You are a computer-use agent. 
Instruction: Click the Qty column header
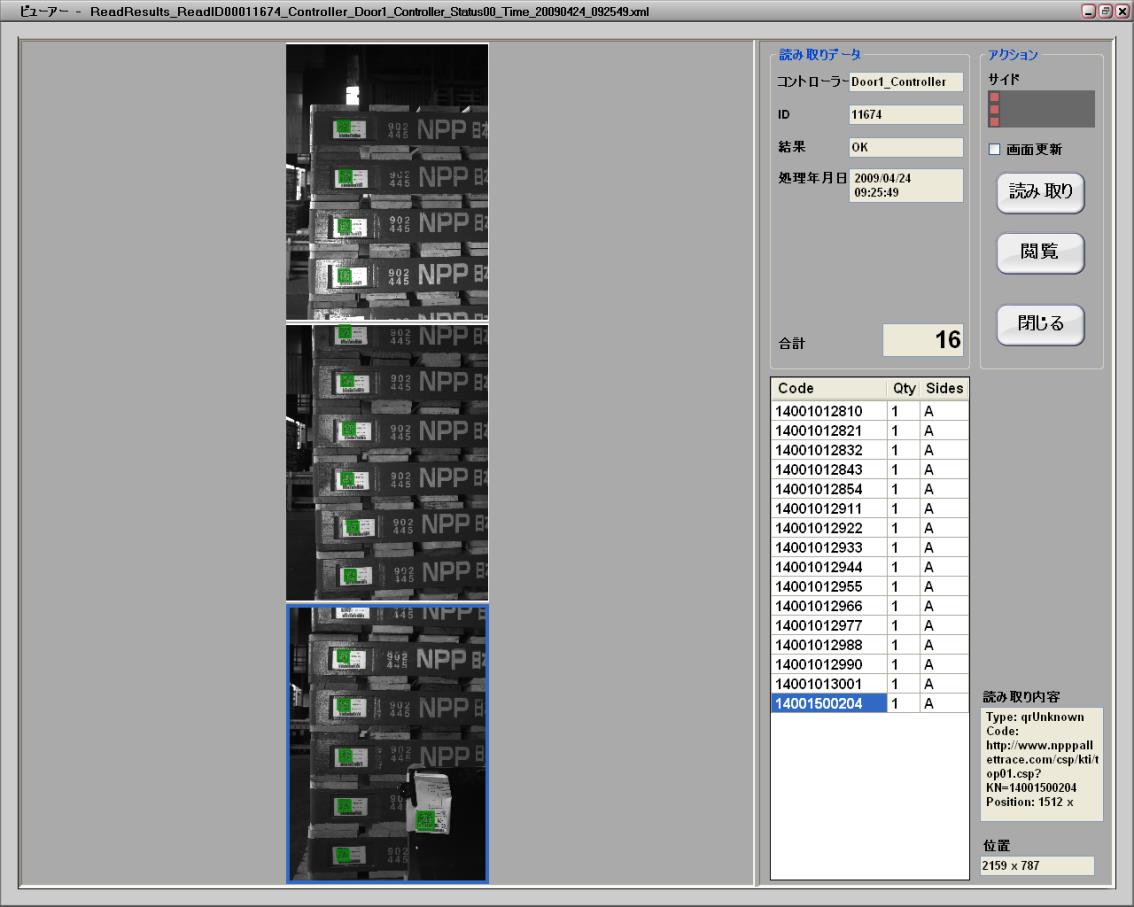point(903,388)
